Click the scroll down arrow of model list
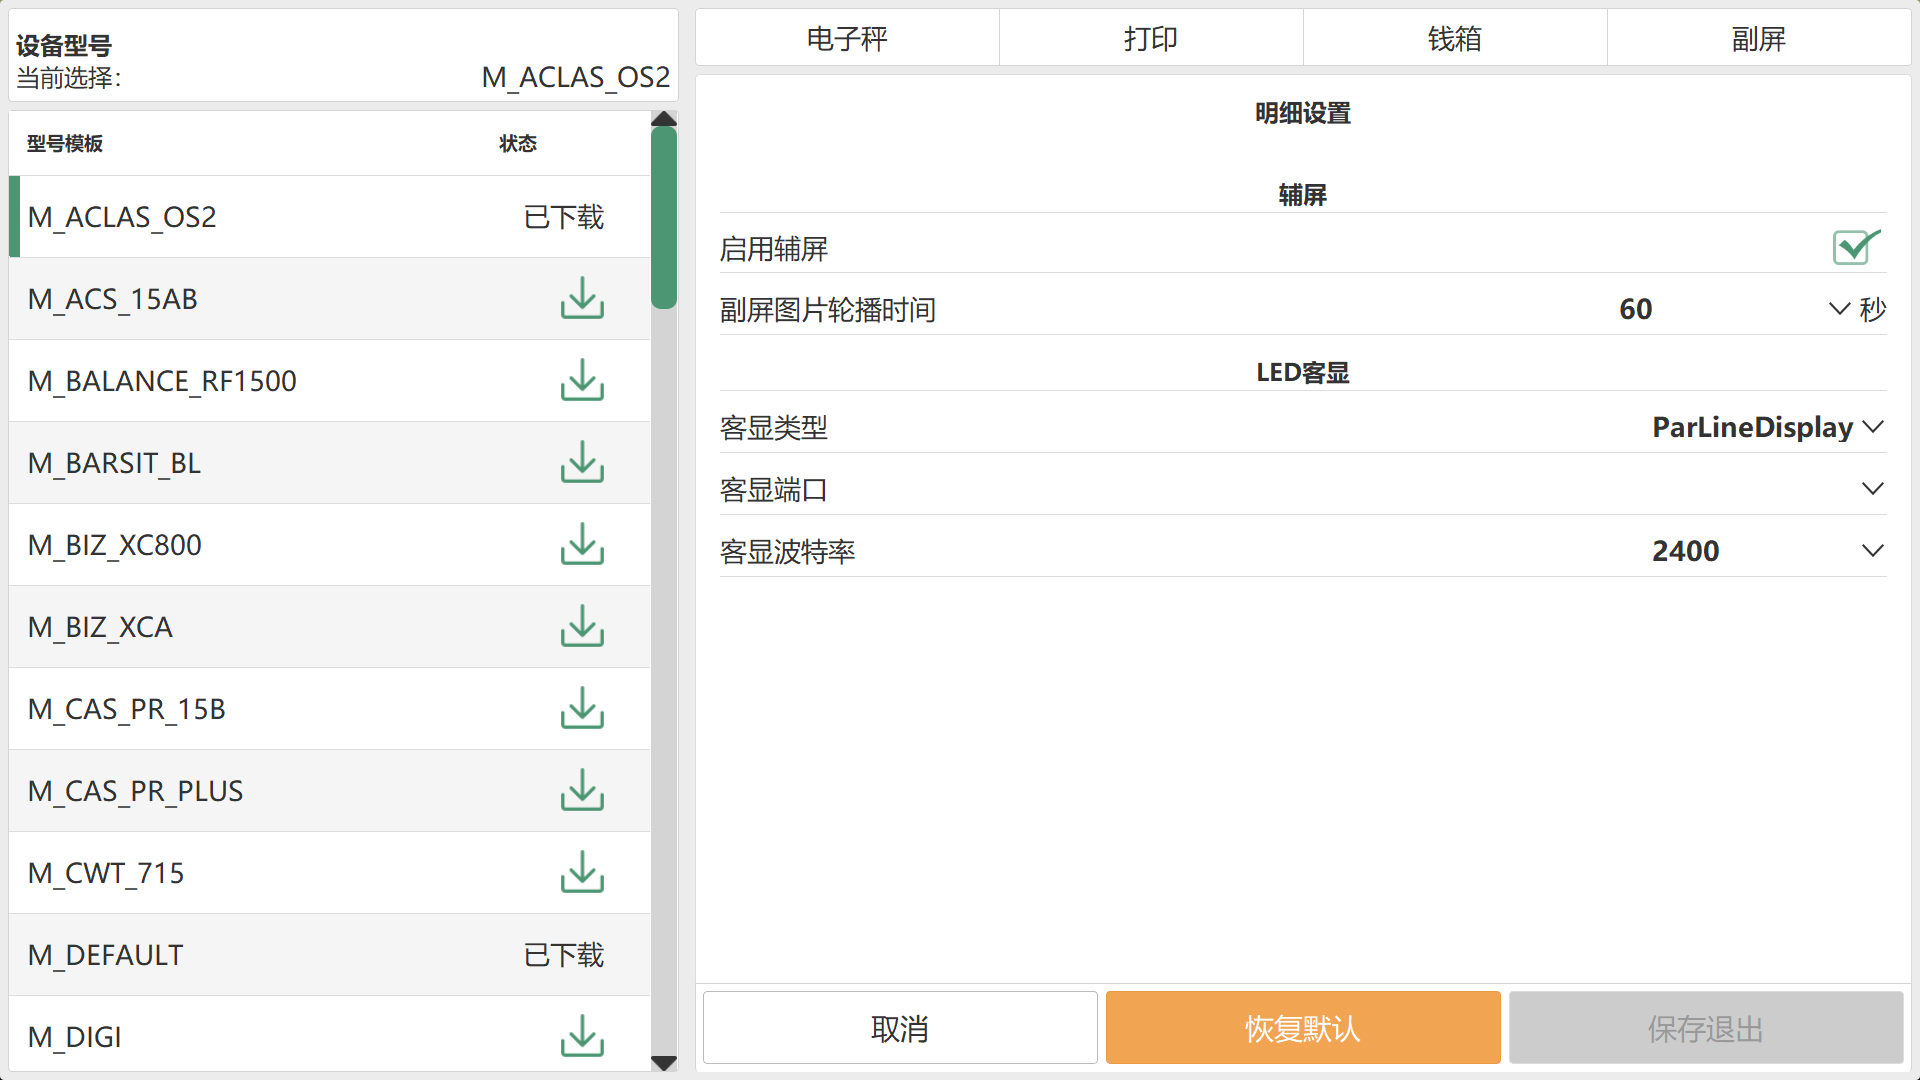The width and height of the screenshot is (1920, 1080). click(x=664, y=1063)
